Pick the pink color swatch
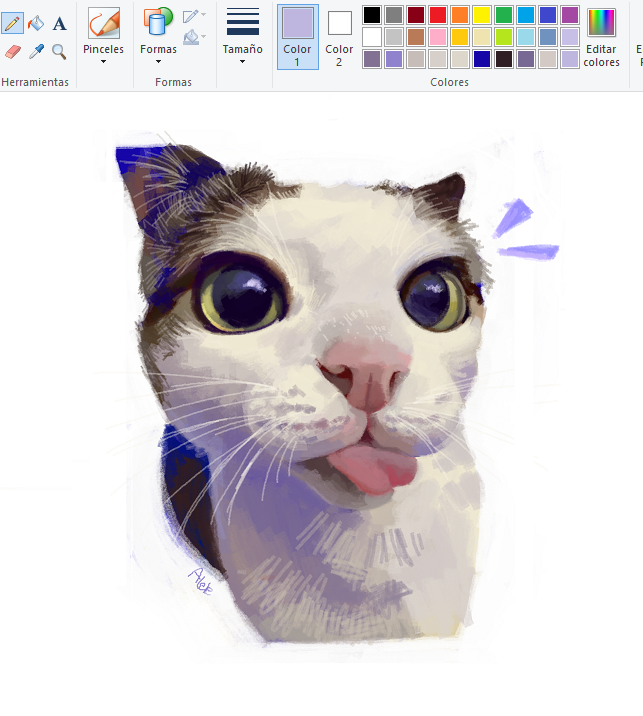643x716 pixels. 438,37
